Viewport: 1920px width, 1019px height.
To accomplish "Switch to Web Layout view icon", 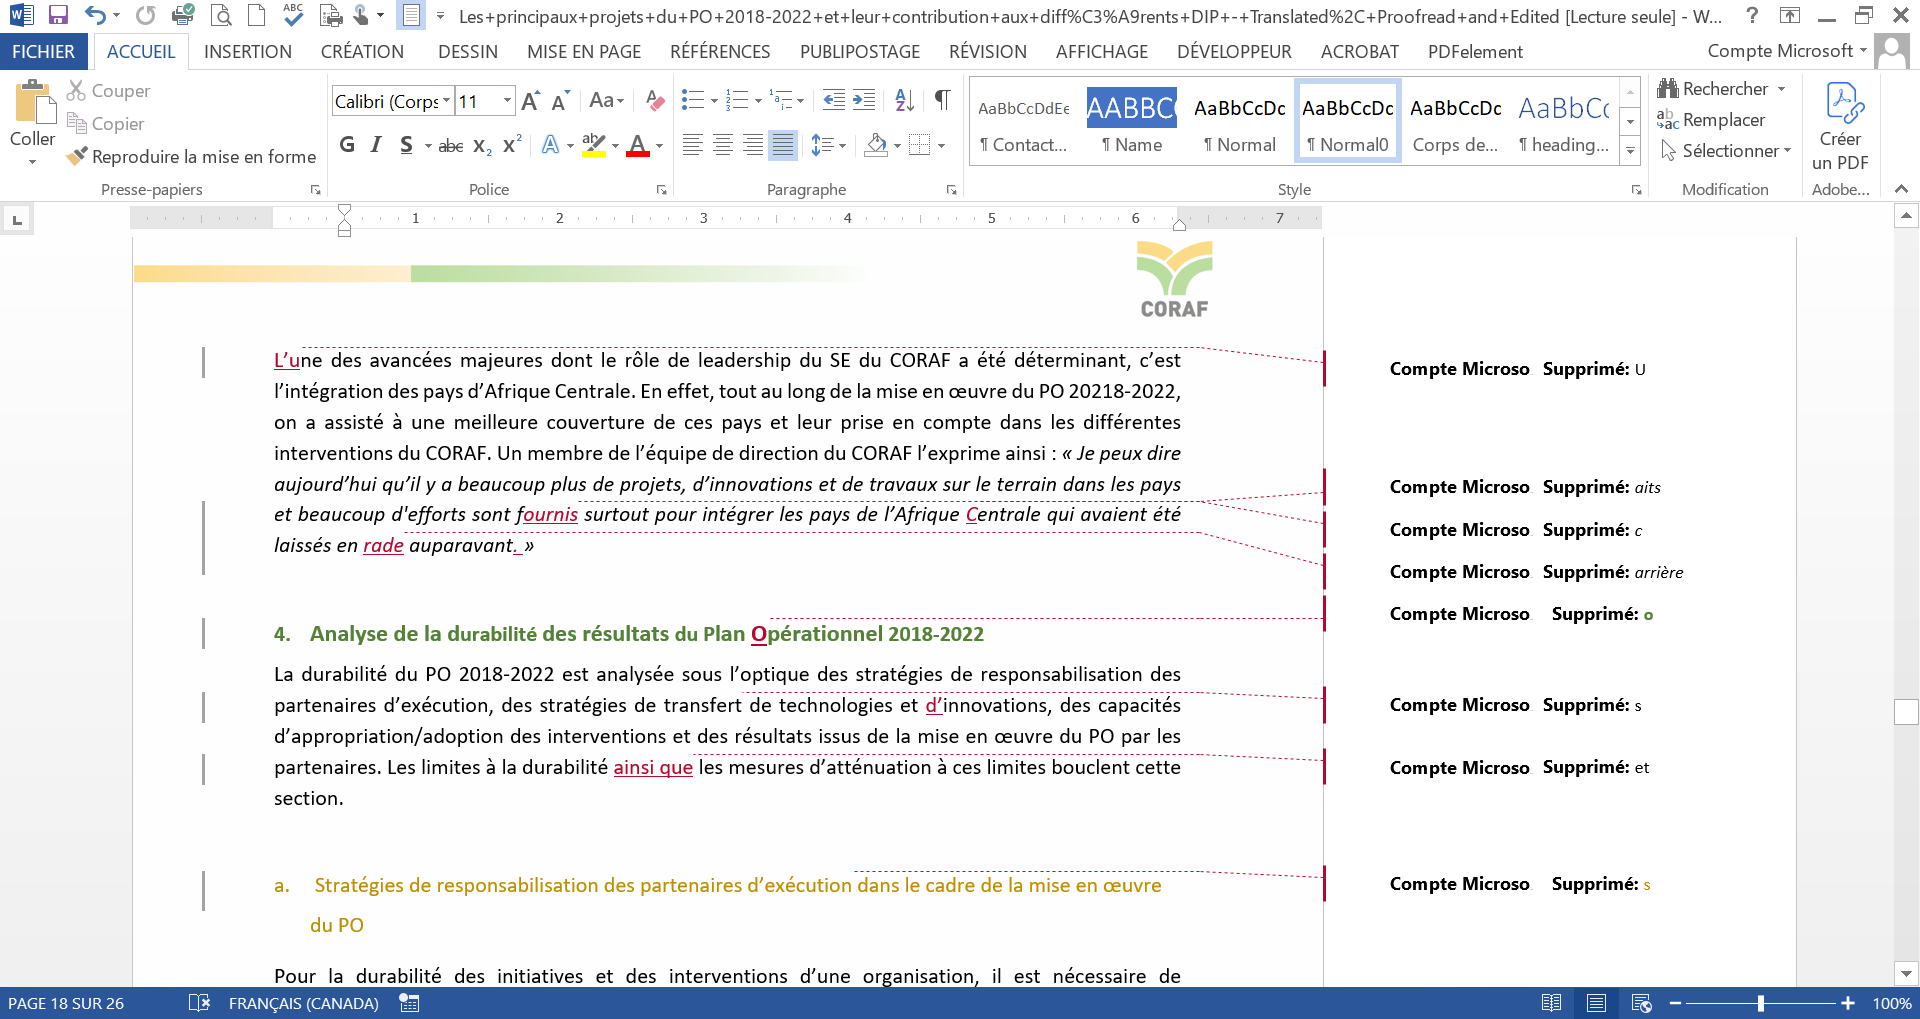I will click(x=1641, y=1003).
